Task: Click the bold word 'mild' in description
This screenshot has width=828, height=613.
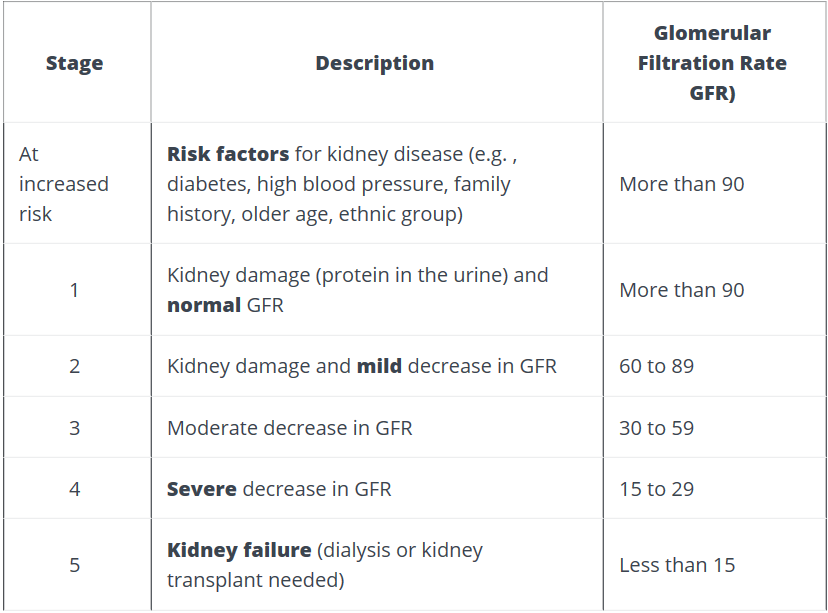Action: tap(379, 366)
